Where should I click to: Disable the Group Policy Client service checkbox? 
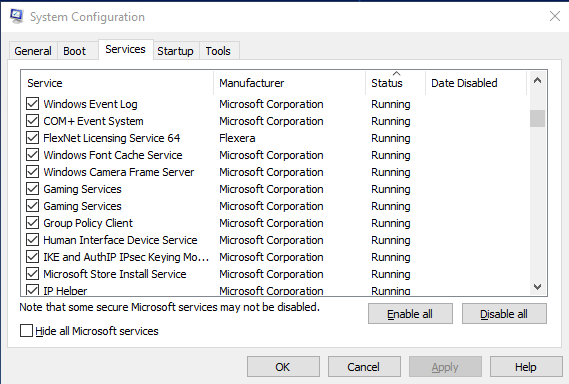[x=32, y=223]
